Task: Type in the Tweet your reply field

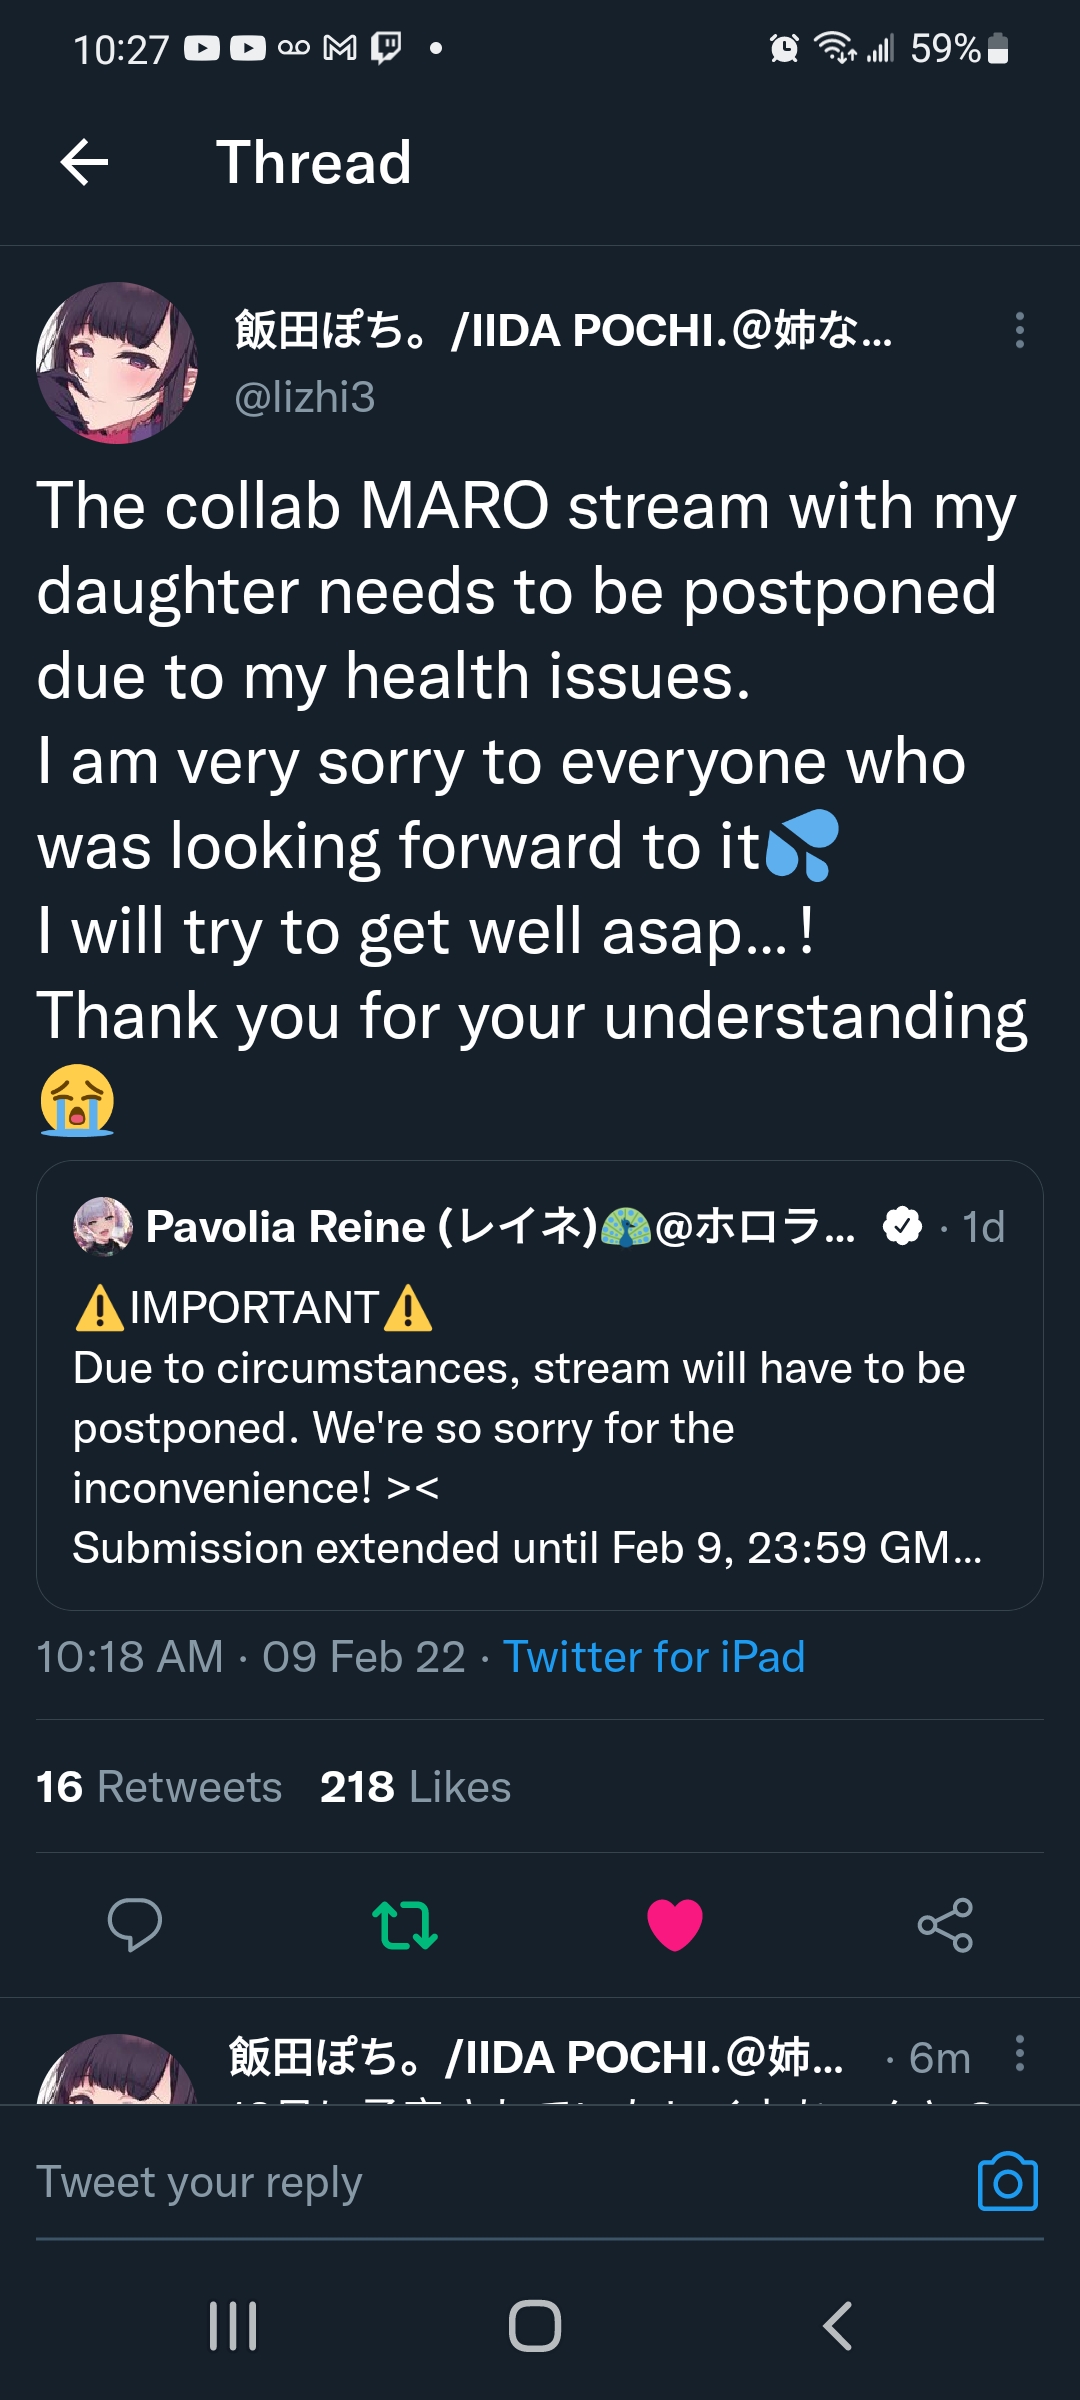Action: [x=480, y=2182]
